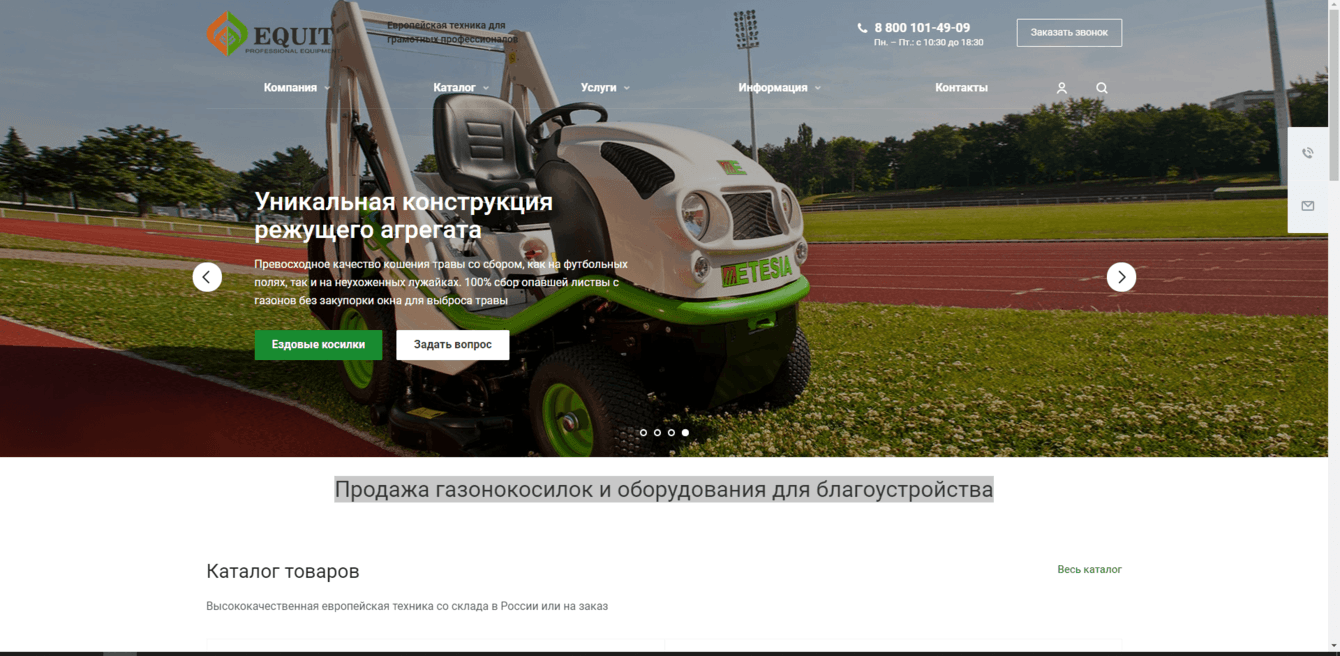Image resolution: width=1340 pixels, height=656 pixels.
Task: Open the Контакты menu item
Action: point(961,88)
